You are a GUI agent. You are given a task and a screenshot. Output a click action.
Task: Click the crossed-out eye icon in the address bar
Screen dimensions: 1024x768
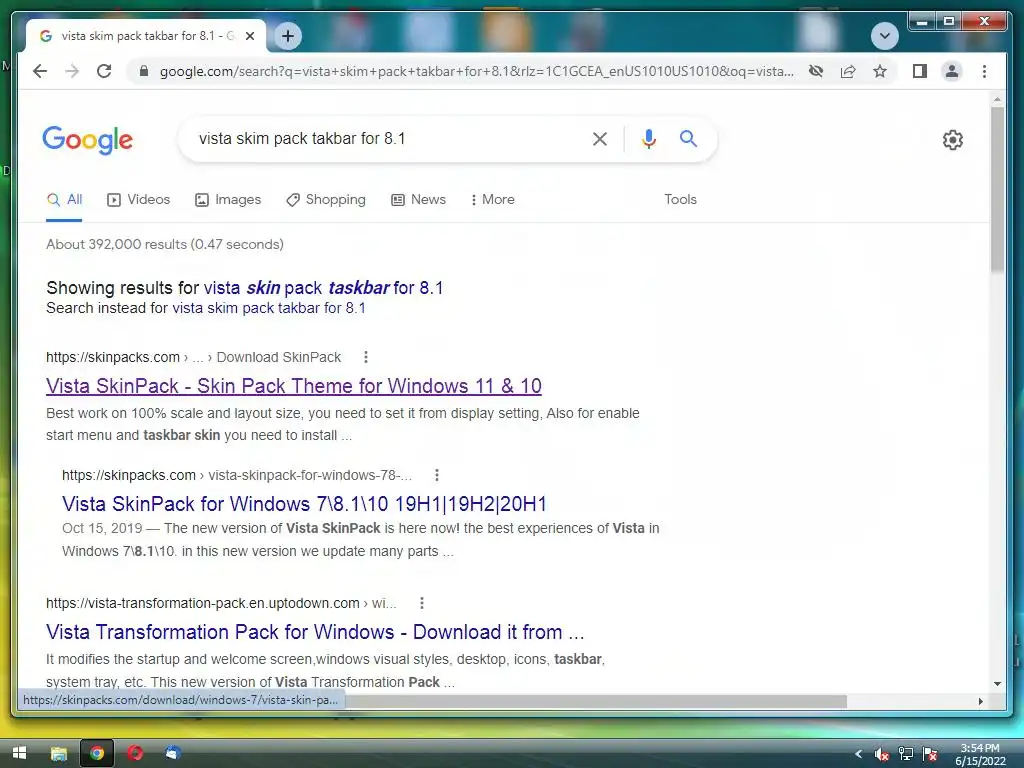click(816, 71)
